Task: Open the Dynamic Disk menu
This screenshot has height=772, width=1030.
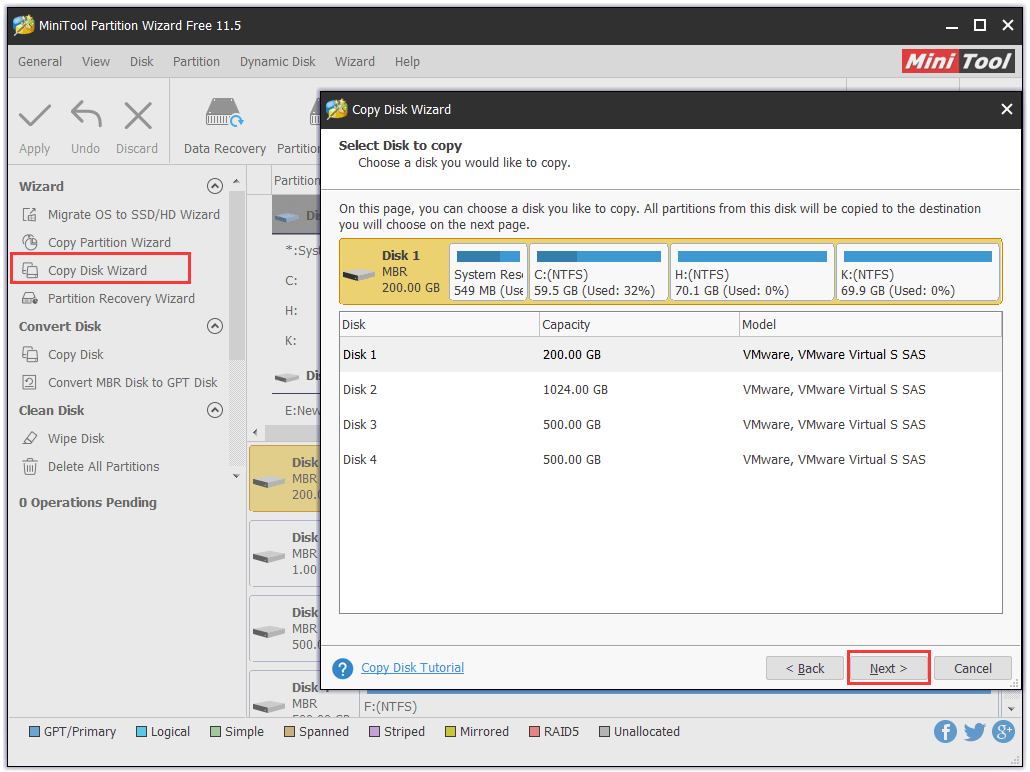Action: pos(277,62)
